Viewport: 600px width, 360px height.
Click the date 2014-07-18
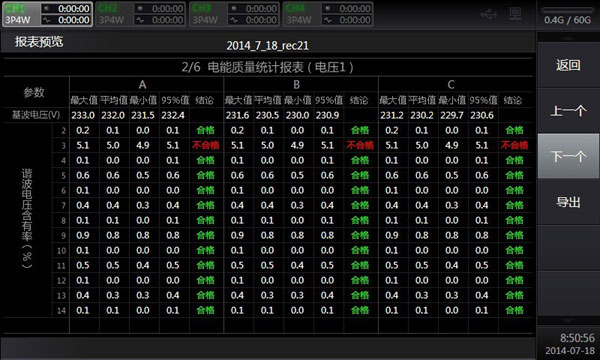[x=570, y=350]
